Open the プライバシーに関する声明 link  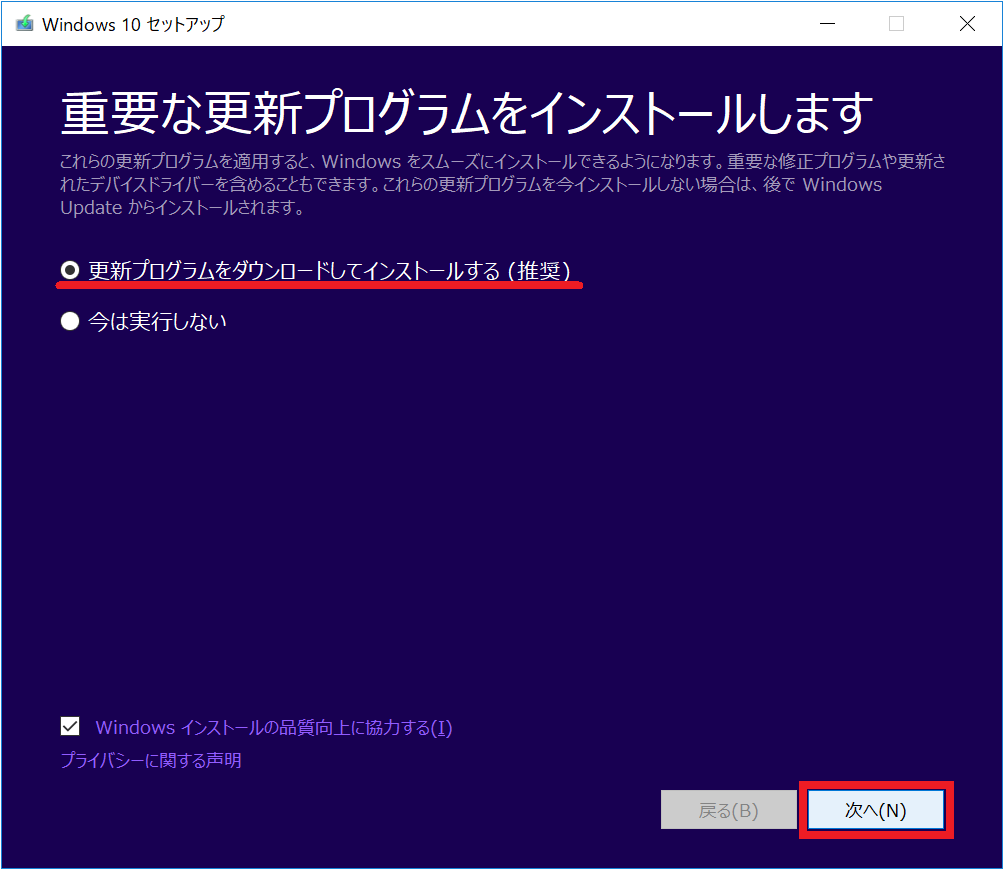(151, 761)
